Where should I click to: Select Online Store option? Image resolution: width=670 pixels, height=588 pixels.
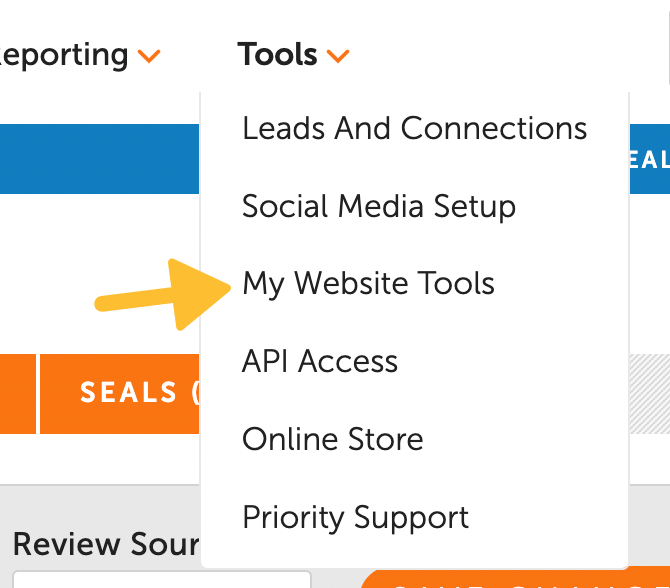click(332, 440)
